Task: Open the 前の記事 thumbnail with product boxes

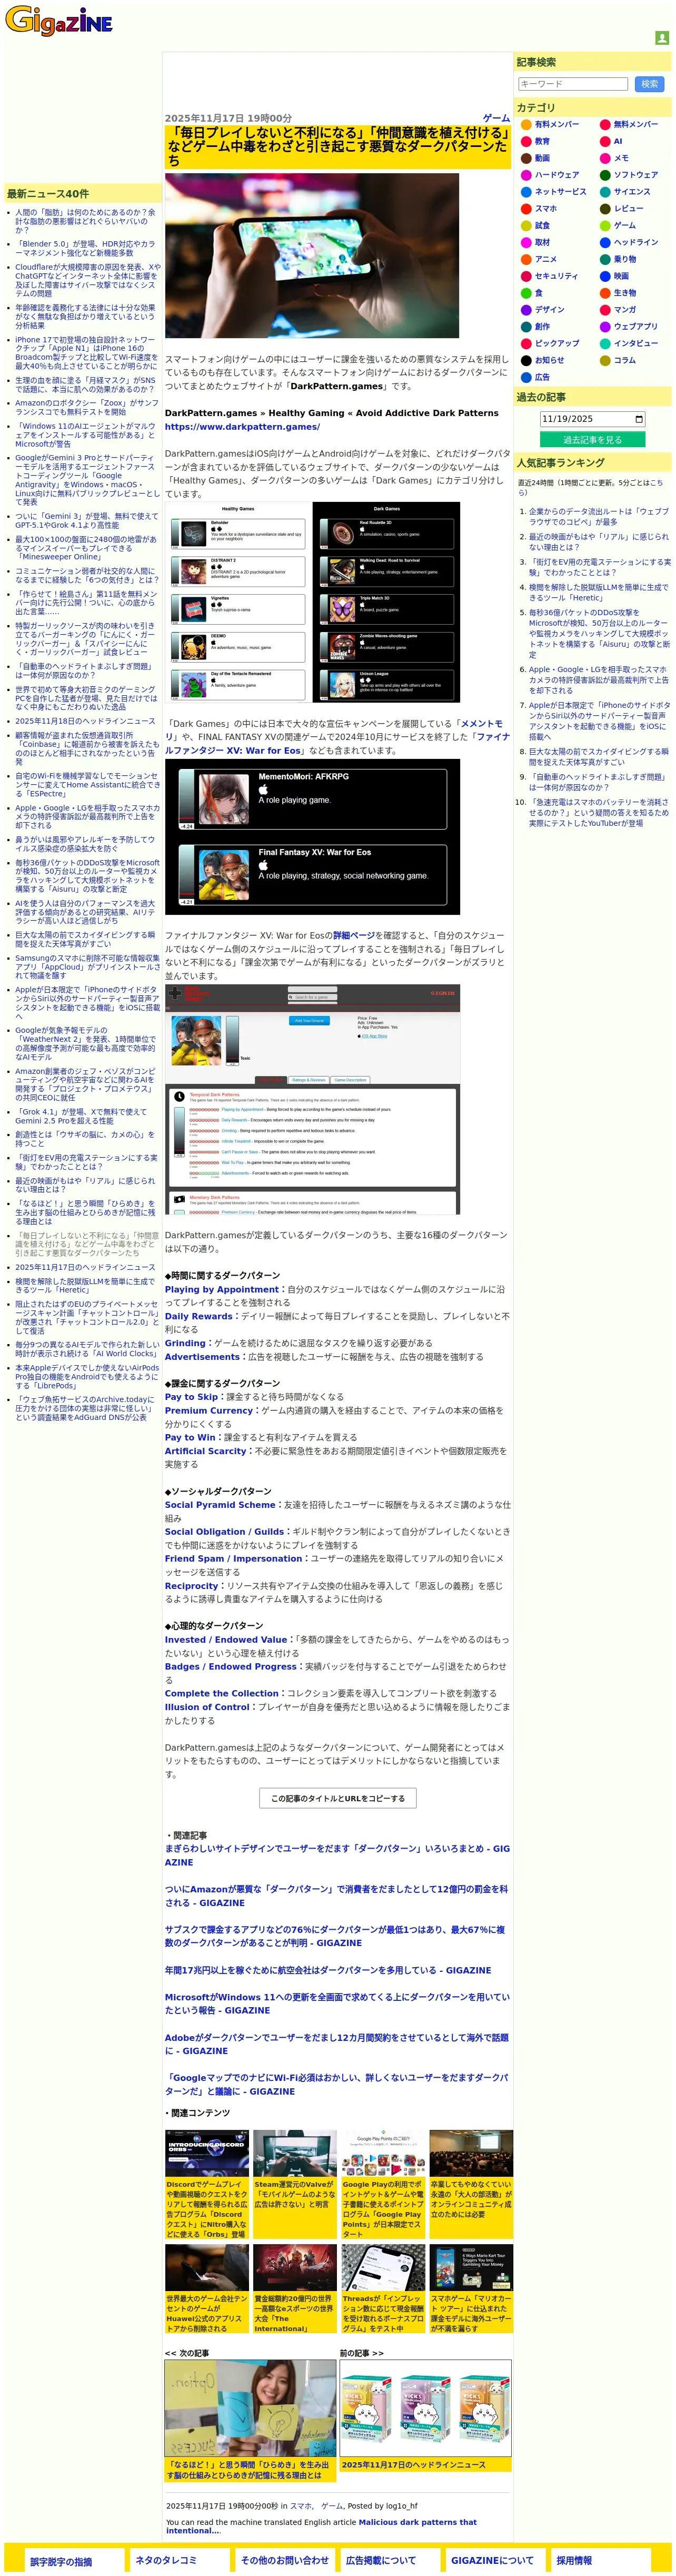Action: click(425, 2407)
